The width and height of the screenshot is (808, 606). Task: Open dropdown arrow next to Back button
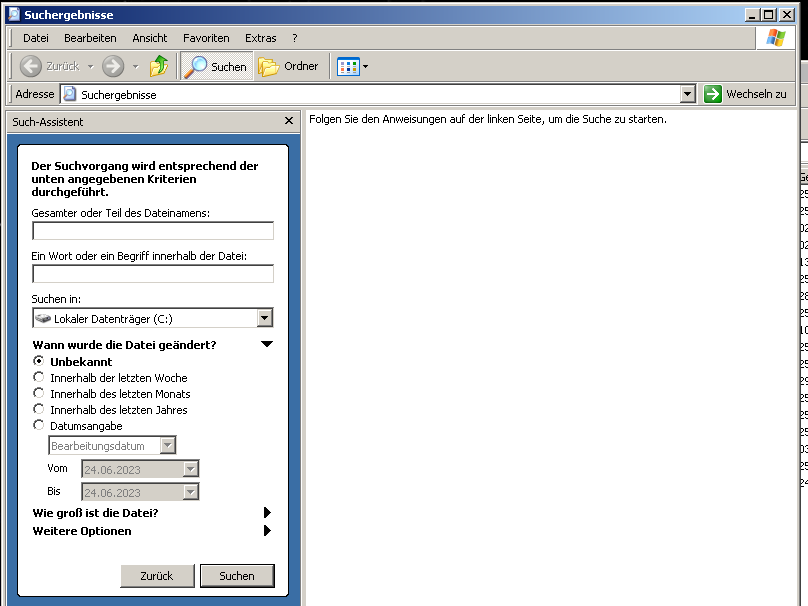point(91,66)
